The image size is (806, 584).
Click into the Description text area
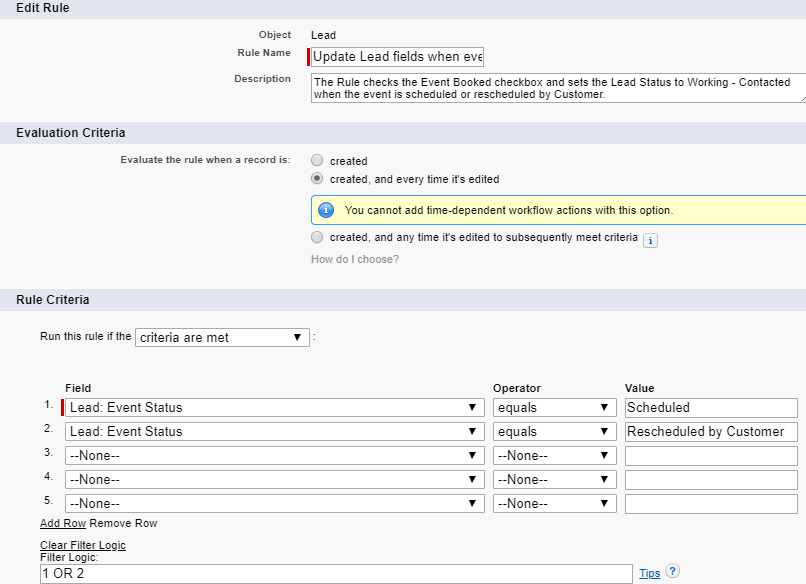[557, 88]
